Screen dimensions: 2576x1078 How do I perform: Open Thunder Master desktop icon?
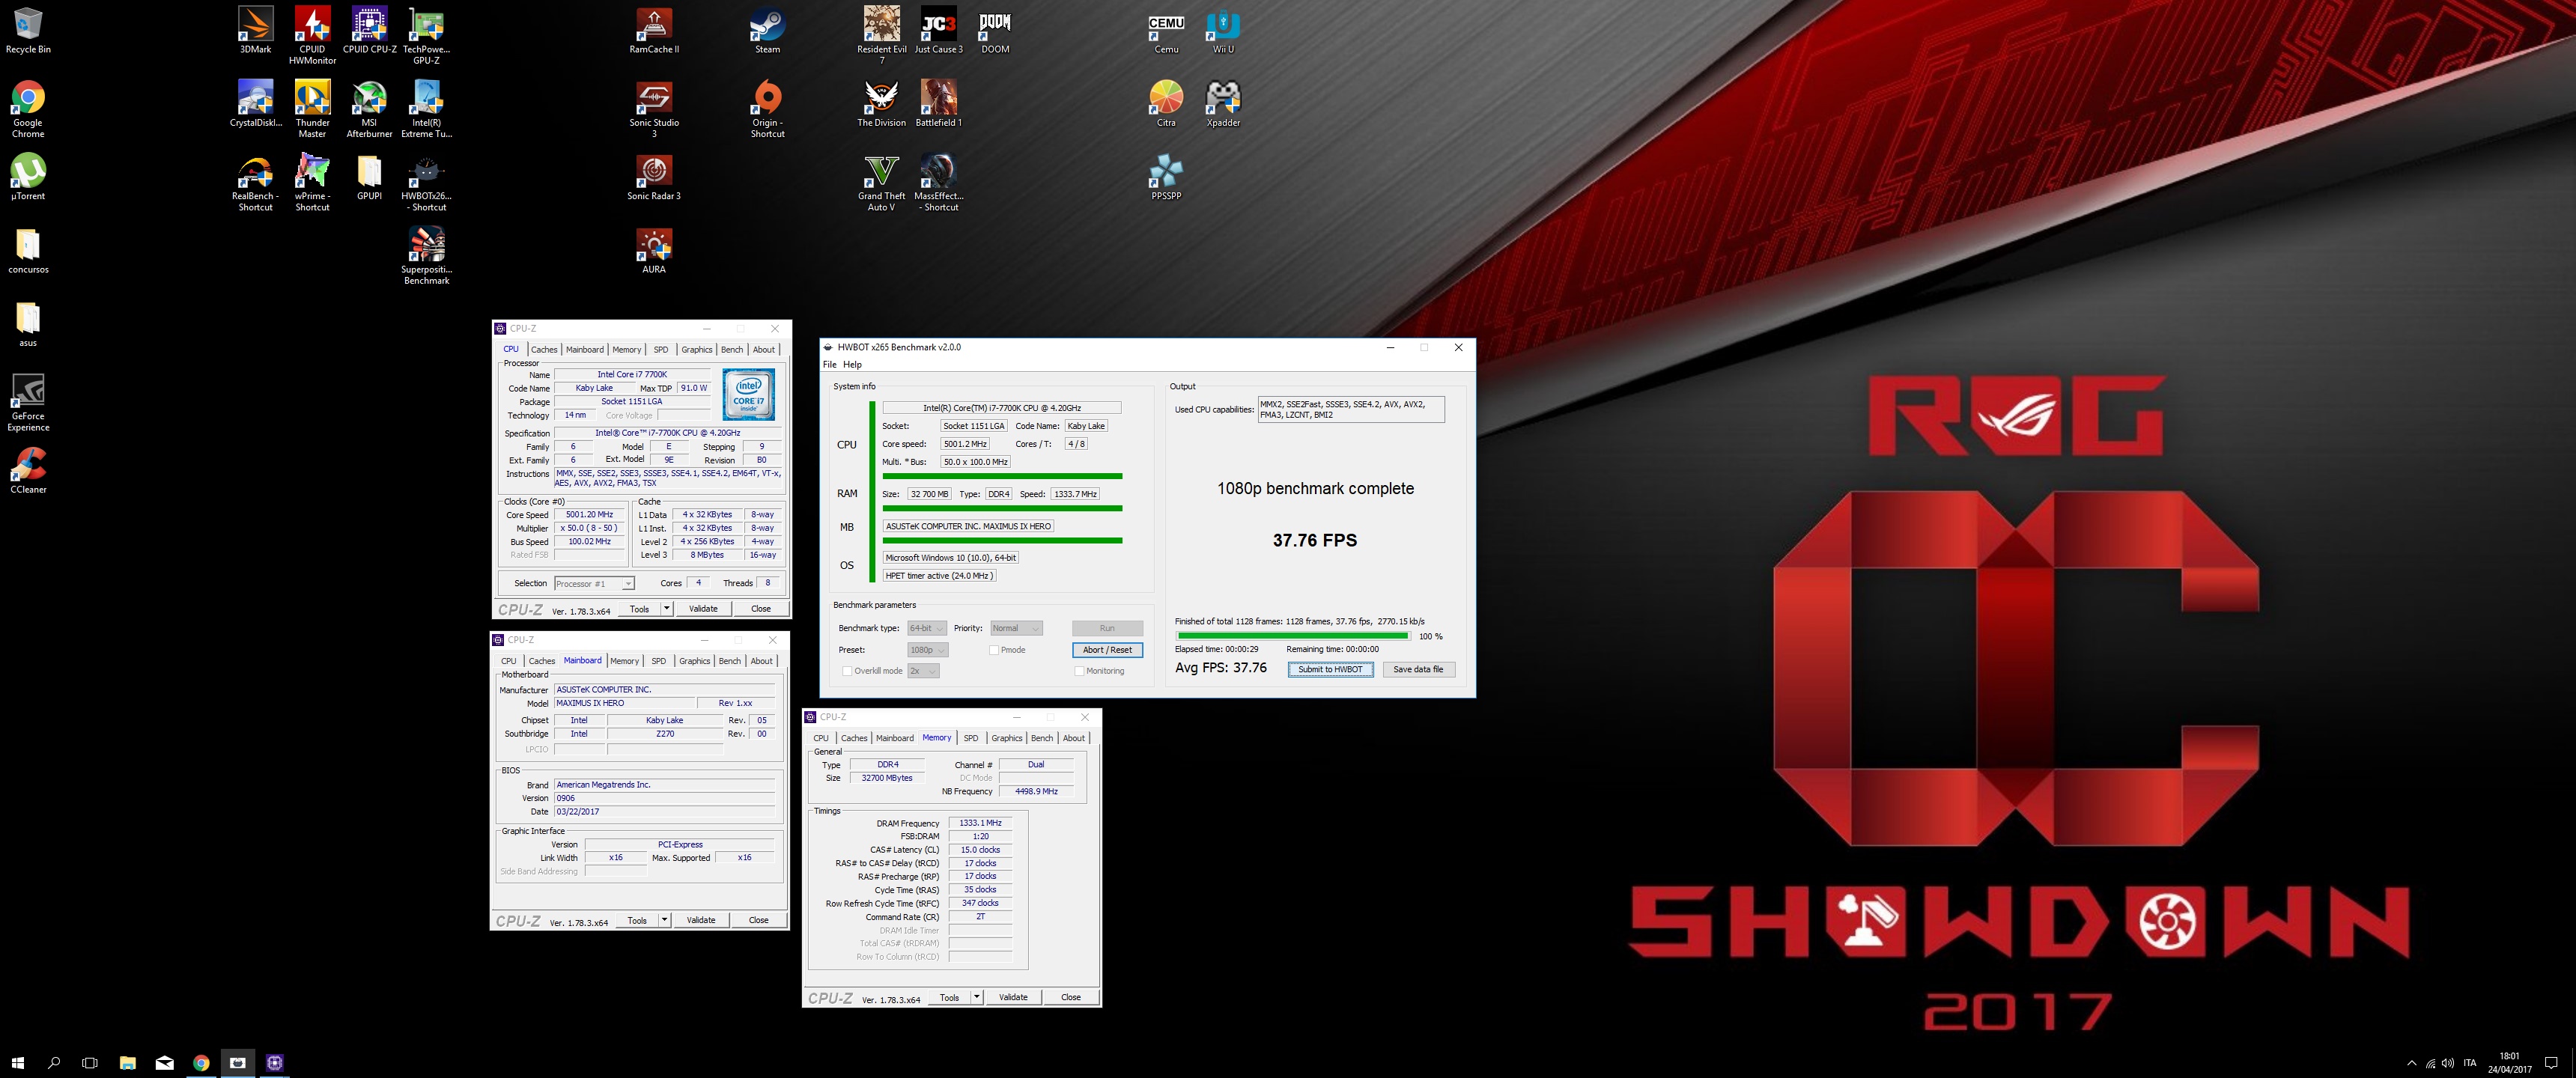click(312, 109)
